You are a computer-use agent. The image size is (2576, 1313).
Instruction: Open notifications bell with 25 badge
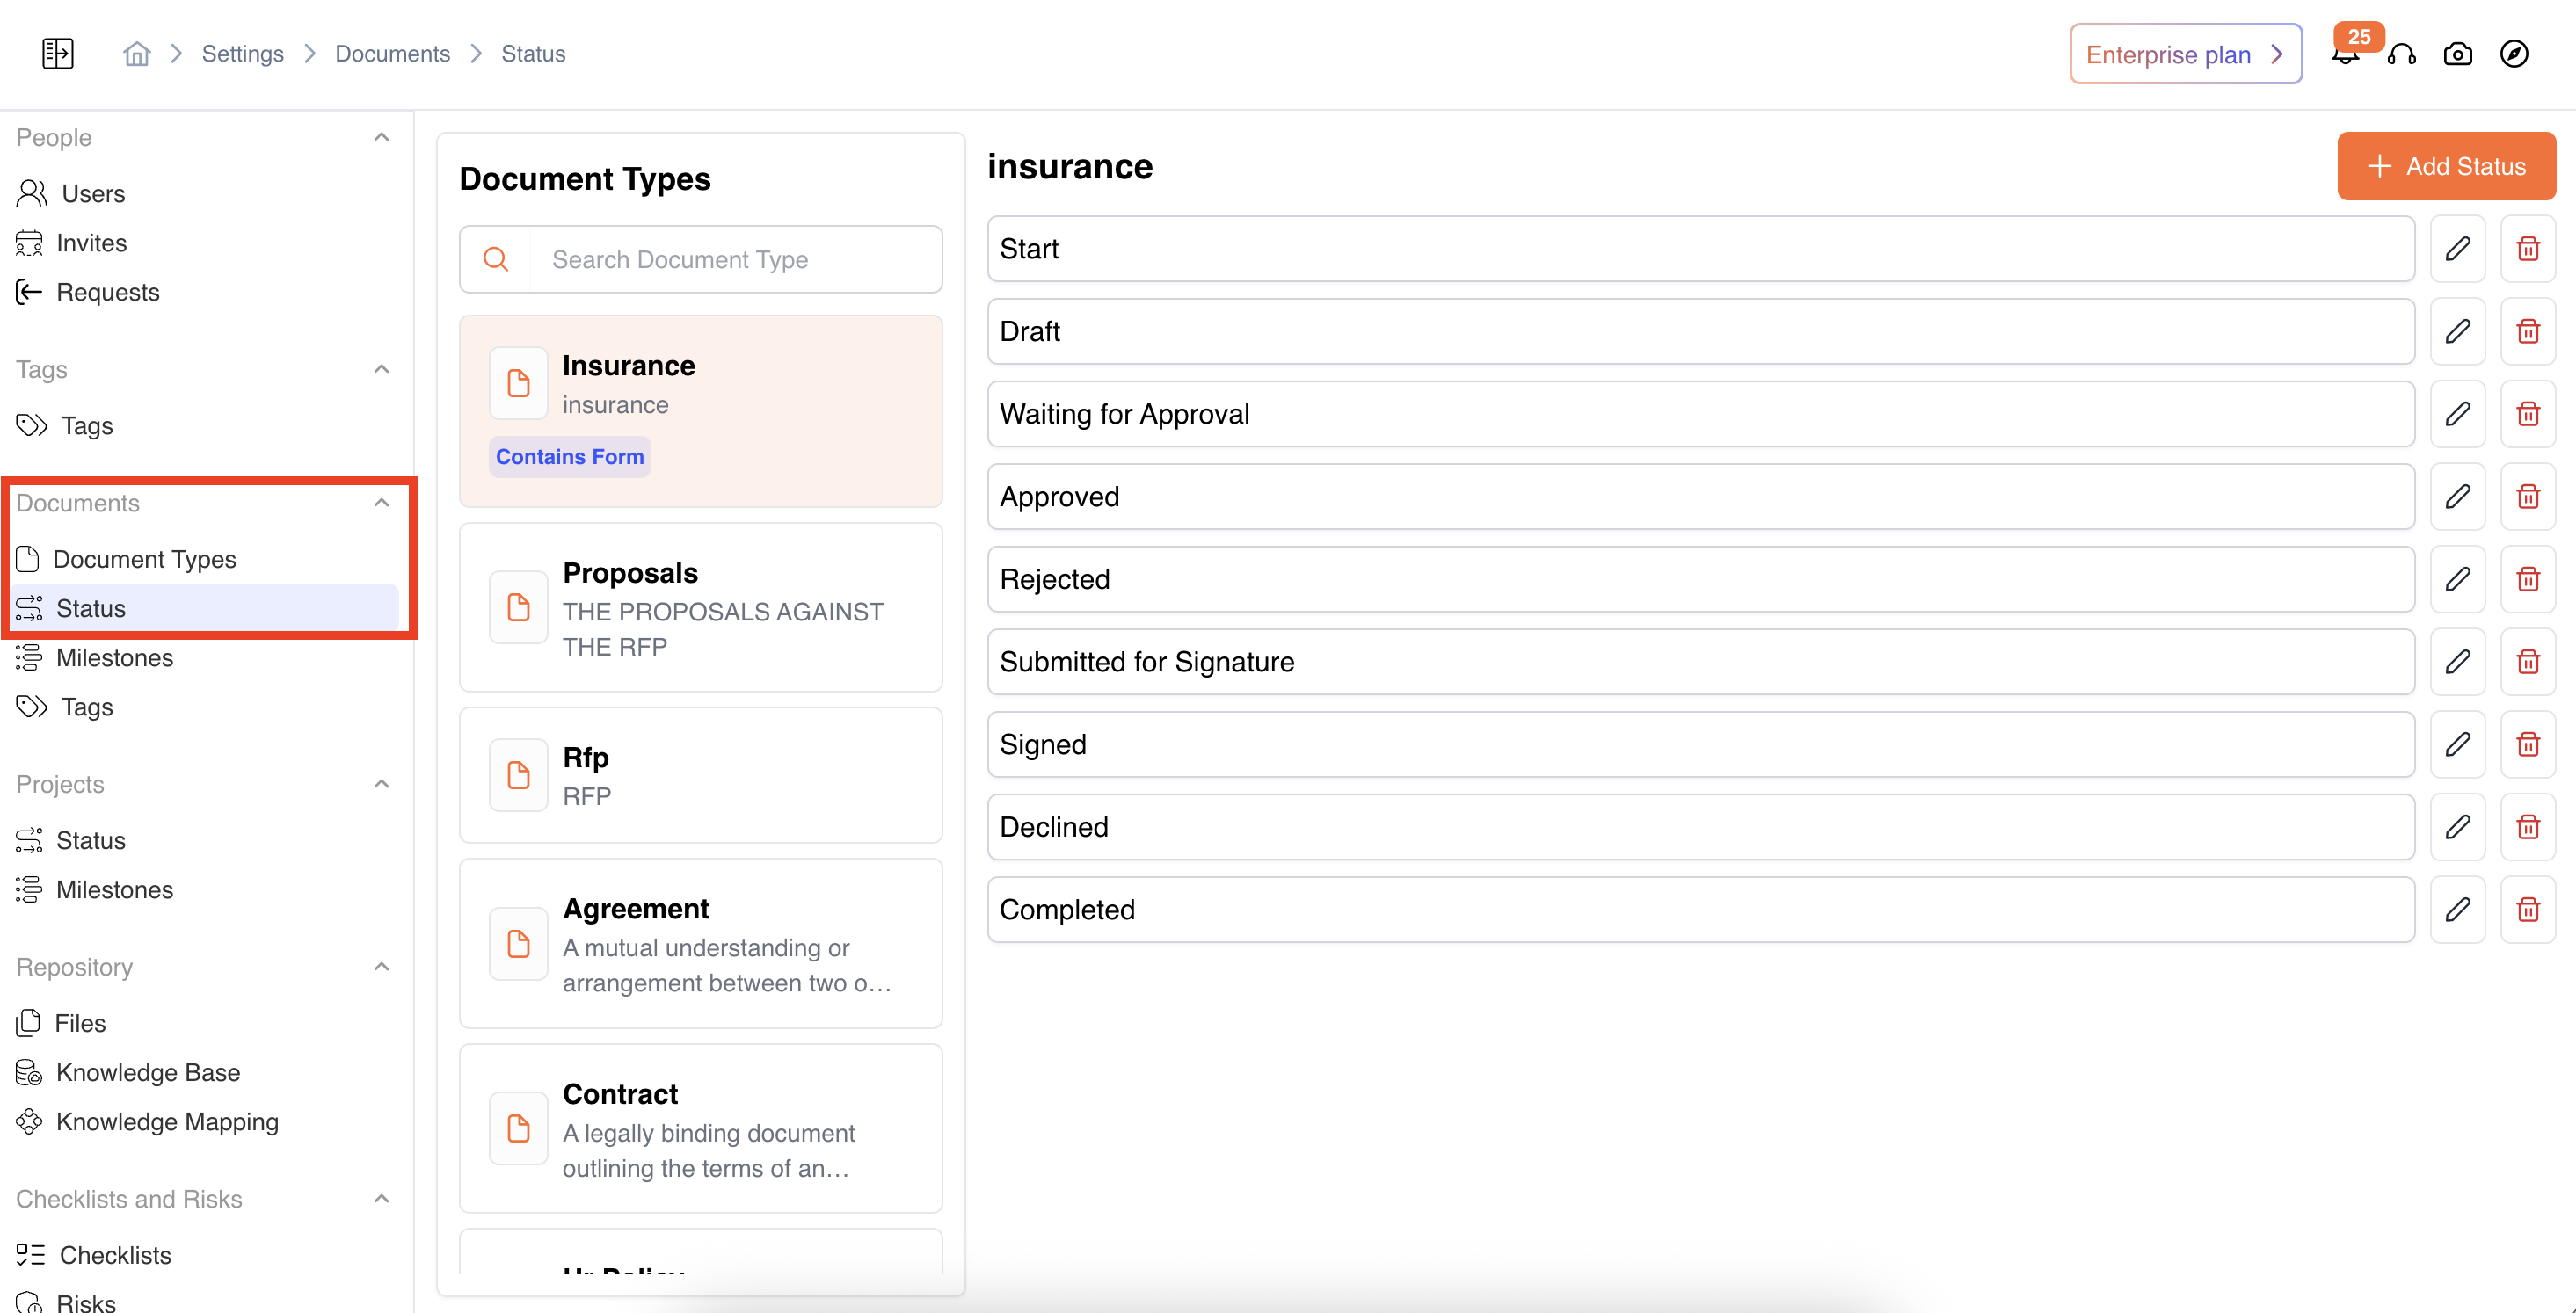[2344, 55]
